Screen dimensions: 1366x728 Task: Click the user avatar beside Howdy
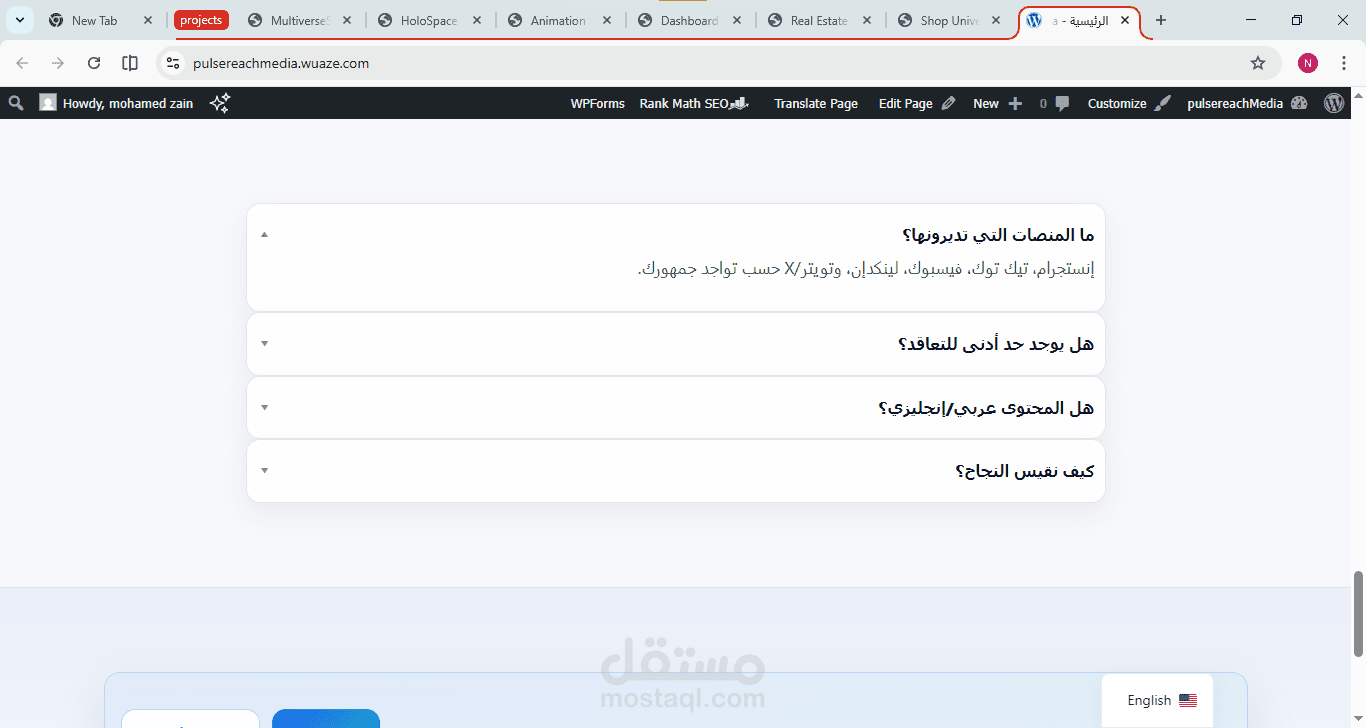[47, 103]
